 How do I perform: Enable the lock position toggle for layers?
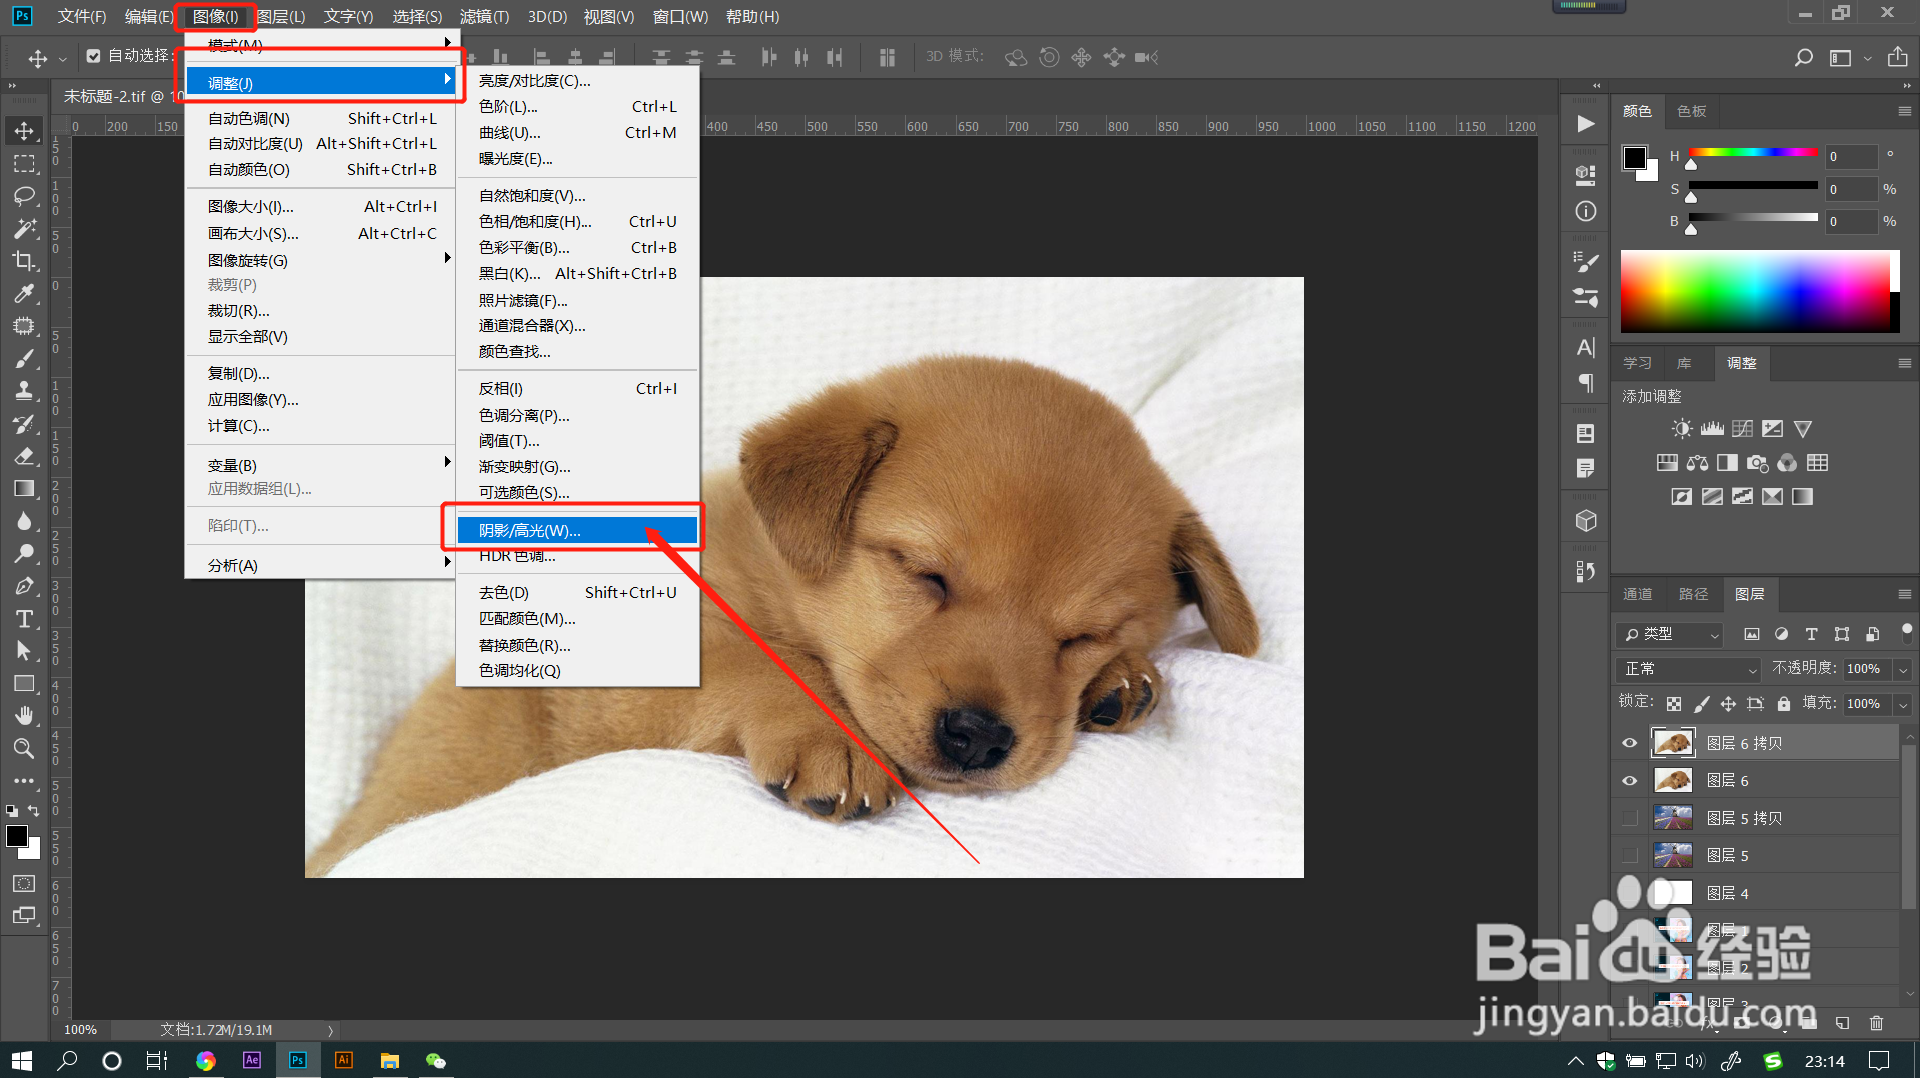pos(1728,703)
